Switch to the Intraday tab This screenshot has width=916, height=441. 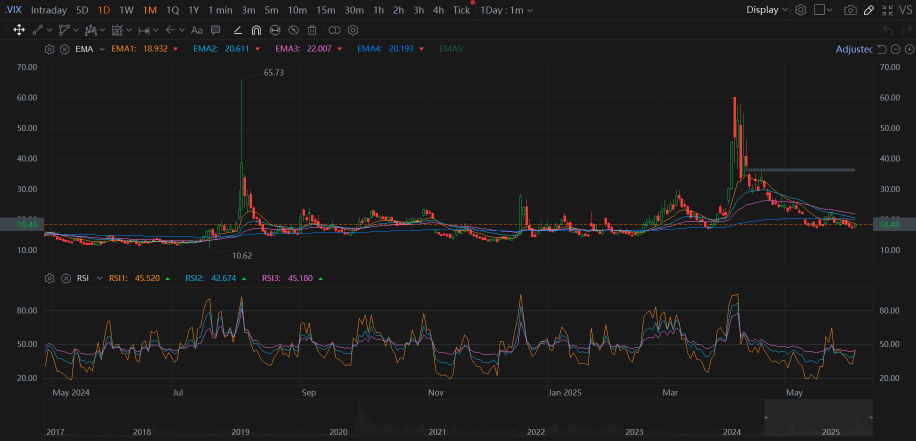(49, 10)
